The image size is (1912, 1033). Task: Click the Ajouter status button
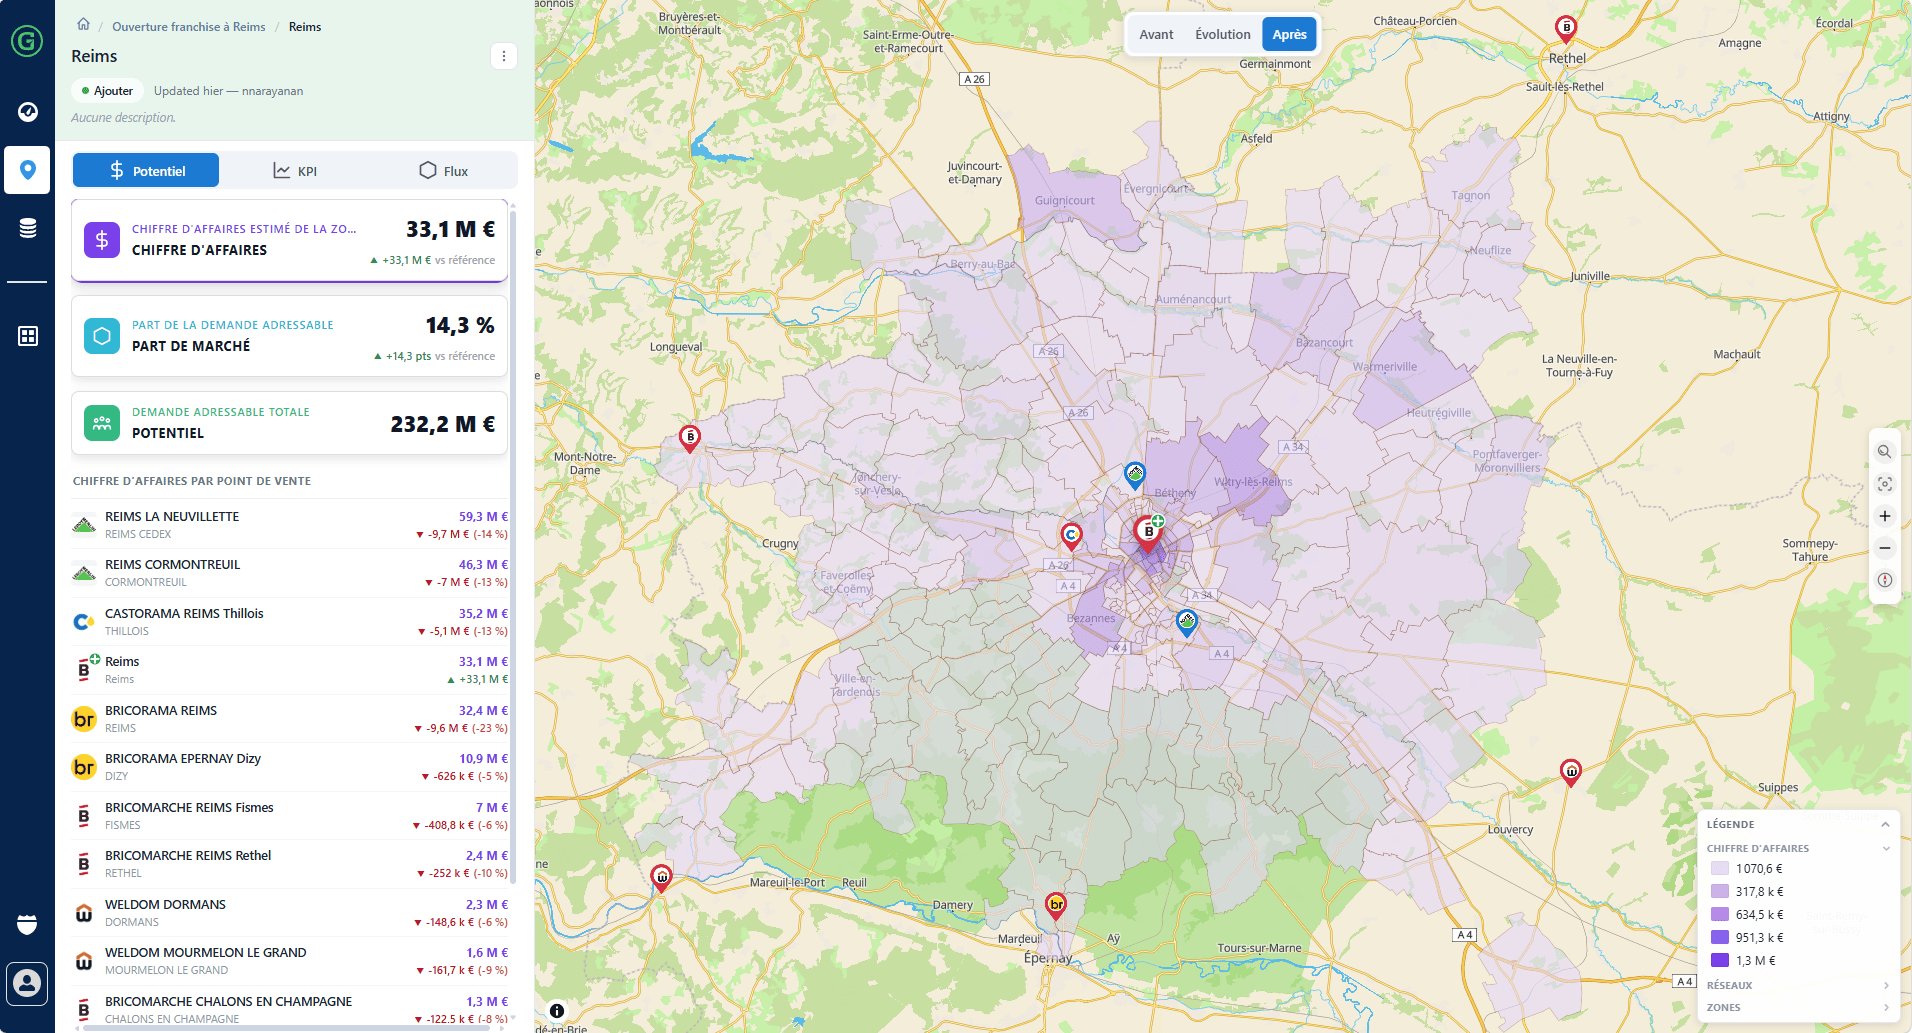point(108,91)
